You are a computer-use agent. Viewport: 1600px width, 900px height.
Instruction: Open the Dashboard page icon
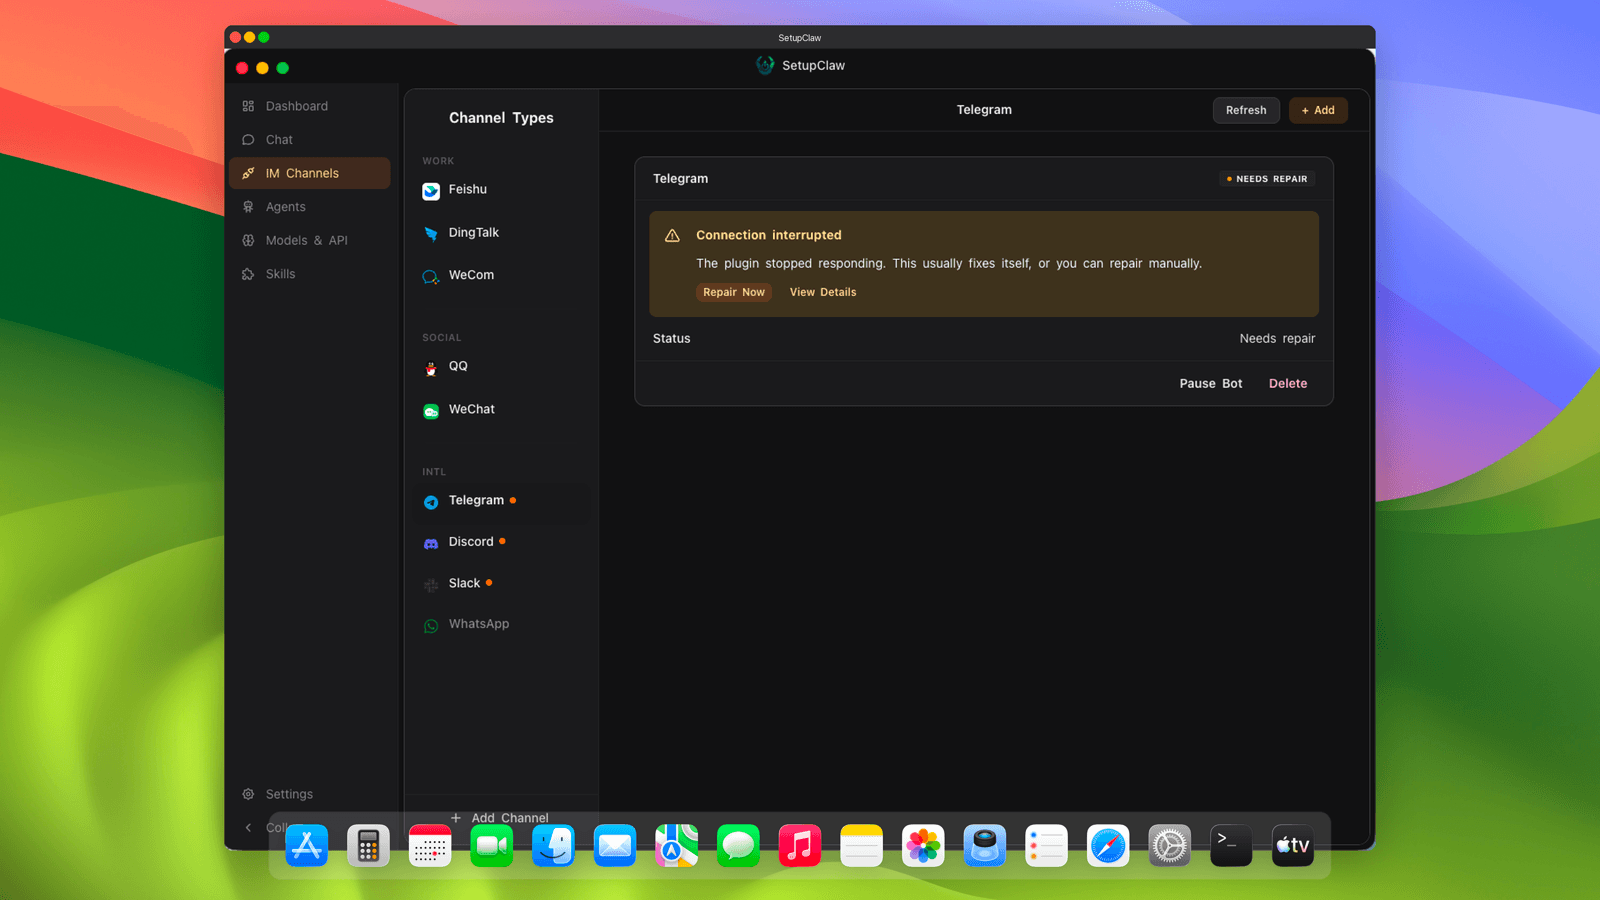pyautogui.click(x=248, y=106)
